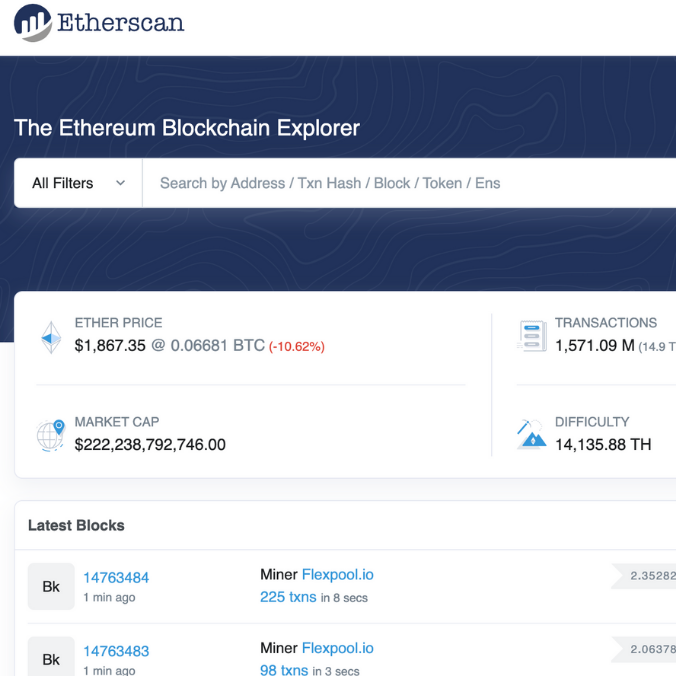This screenshot has width=676, height=676.
Task: Click The Ethereum Blockchain Explorer heading
Action: click(x=187, y=128)
